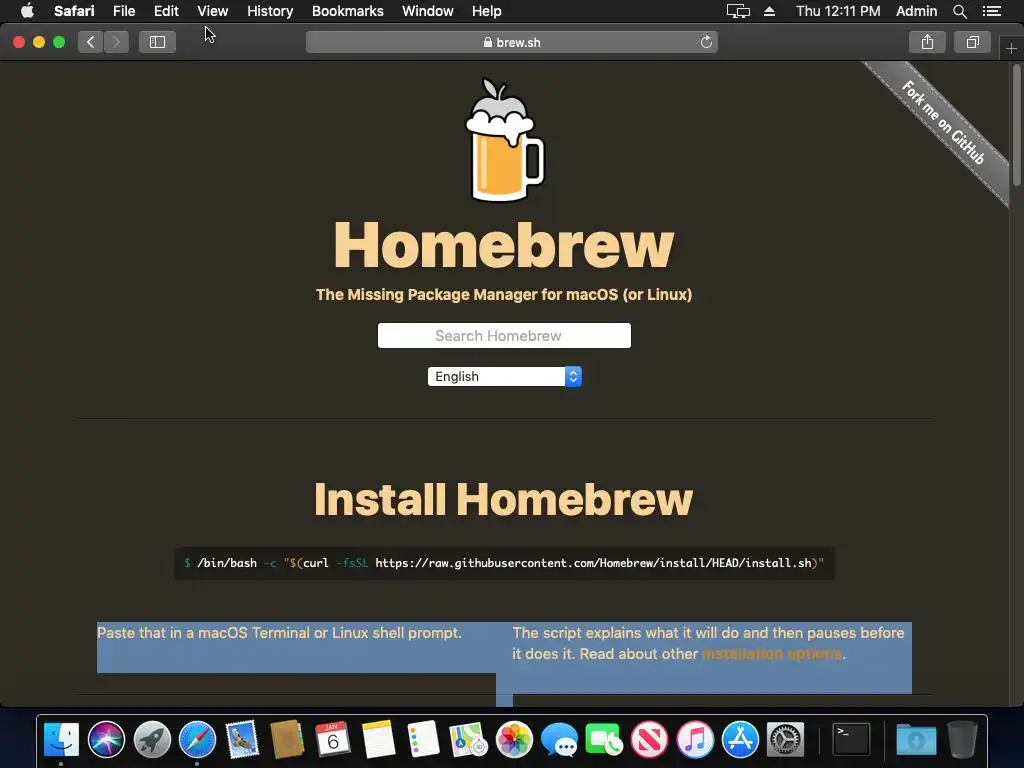Open Downloads folder in Dock

click(x=916, y=740)
